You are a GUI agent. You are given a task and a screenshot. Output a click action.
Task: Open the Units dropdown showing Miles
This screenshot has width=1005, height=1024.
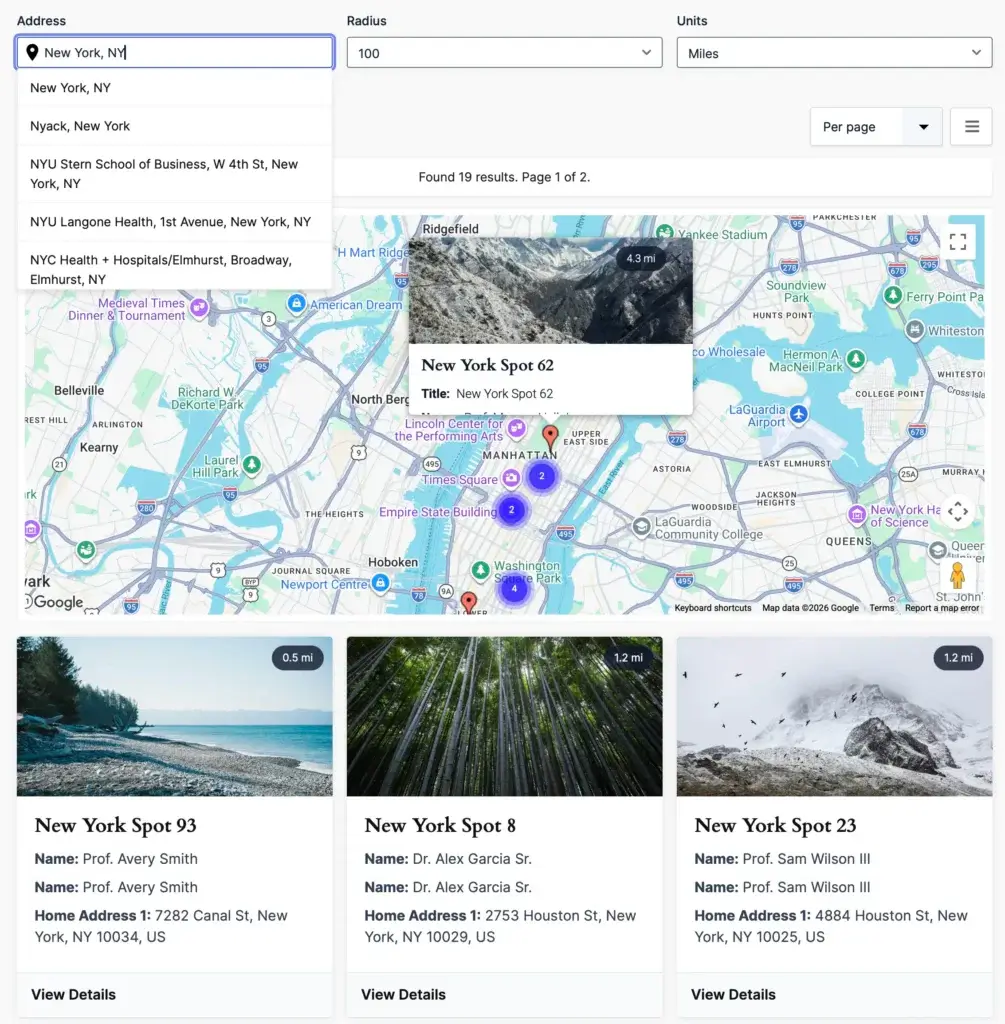pos(834,53)
